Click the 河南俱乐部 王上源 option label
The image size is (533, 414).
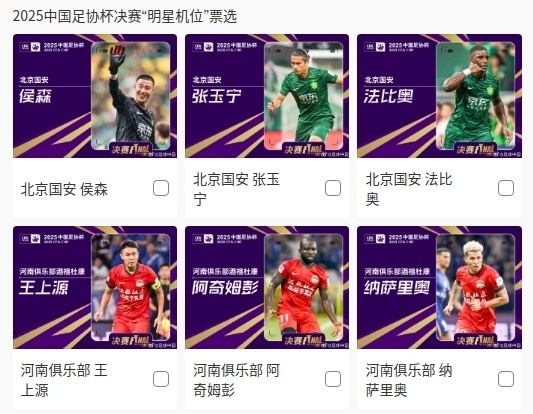click(x=64, y=380)
